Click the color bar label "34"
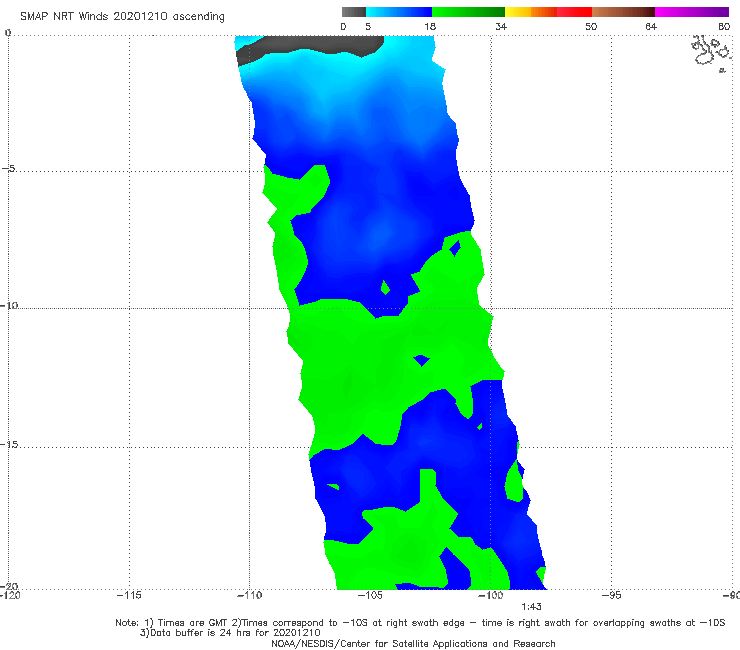740x650 pixels. pyautogui.click(x=501, y=26)
